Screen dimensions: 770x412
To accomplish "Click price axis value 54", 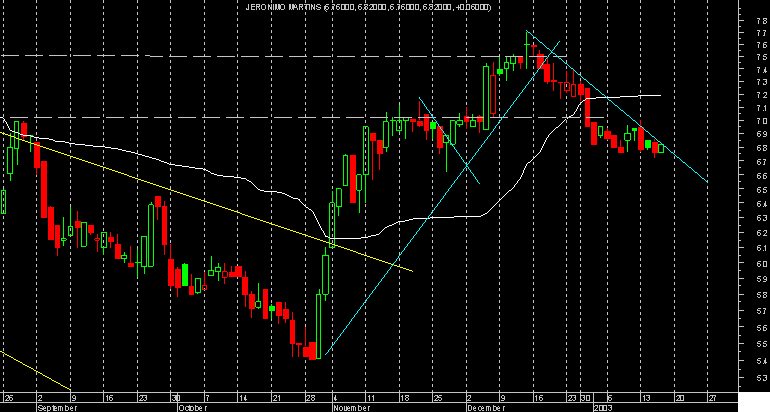I will coord(762,361).
